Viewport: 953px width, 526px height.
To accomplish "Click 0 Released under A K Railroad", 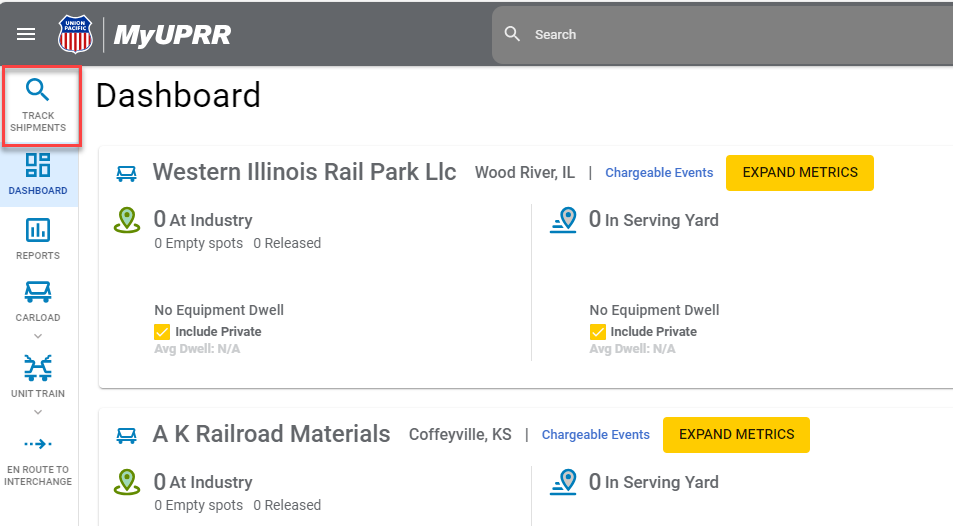I will click(x=287, y=505).
